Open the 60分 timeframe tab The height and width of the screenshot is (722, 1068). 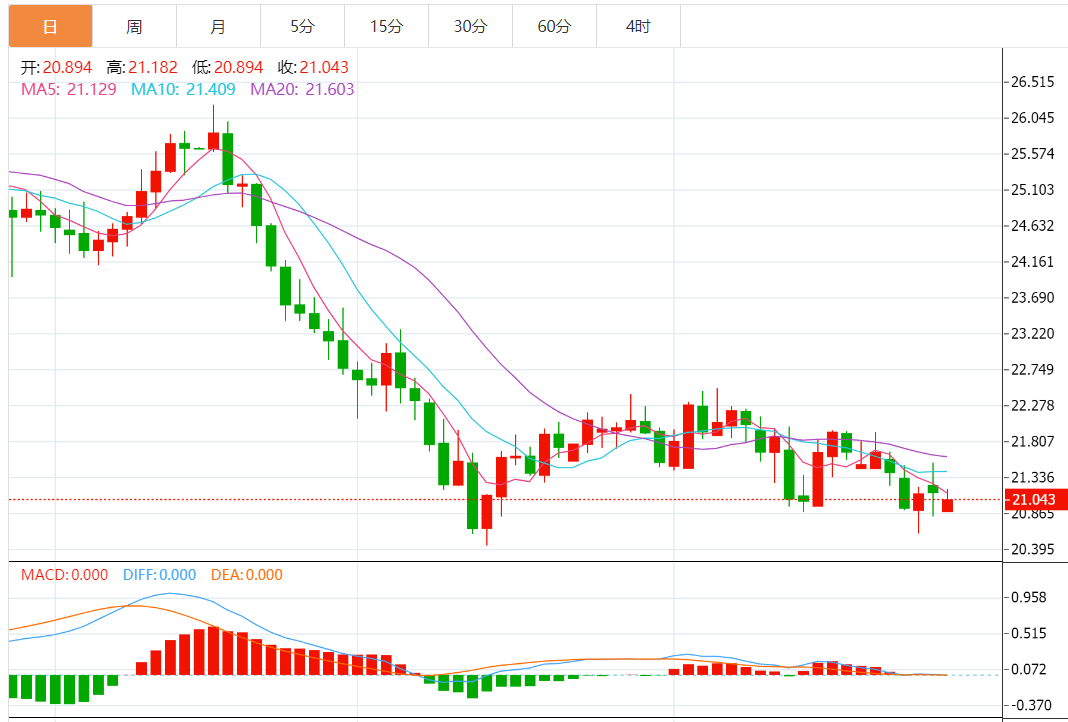click(x=554, y=27)
